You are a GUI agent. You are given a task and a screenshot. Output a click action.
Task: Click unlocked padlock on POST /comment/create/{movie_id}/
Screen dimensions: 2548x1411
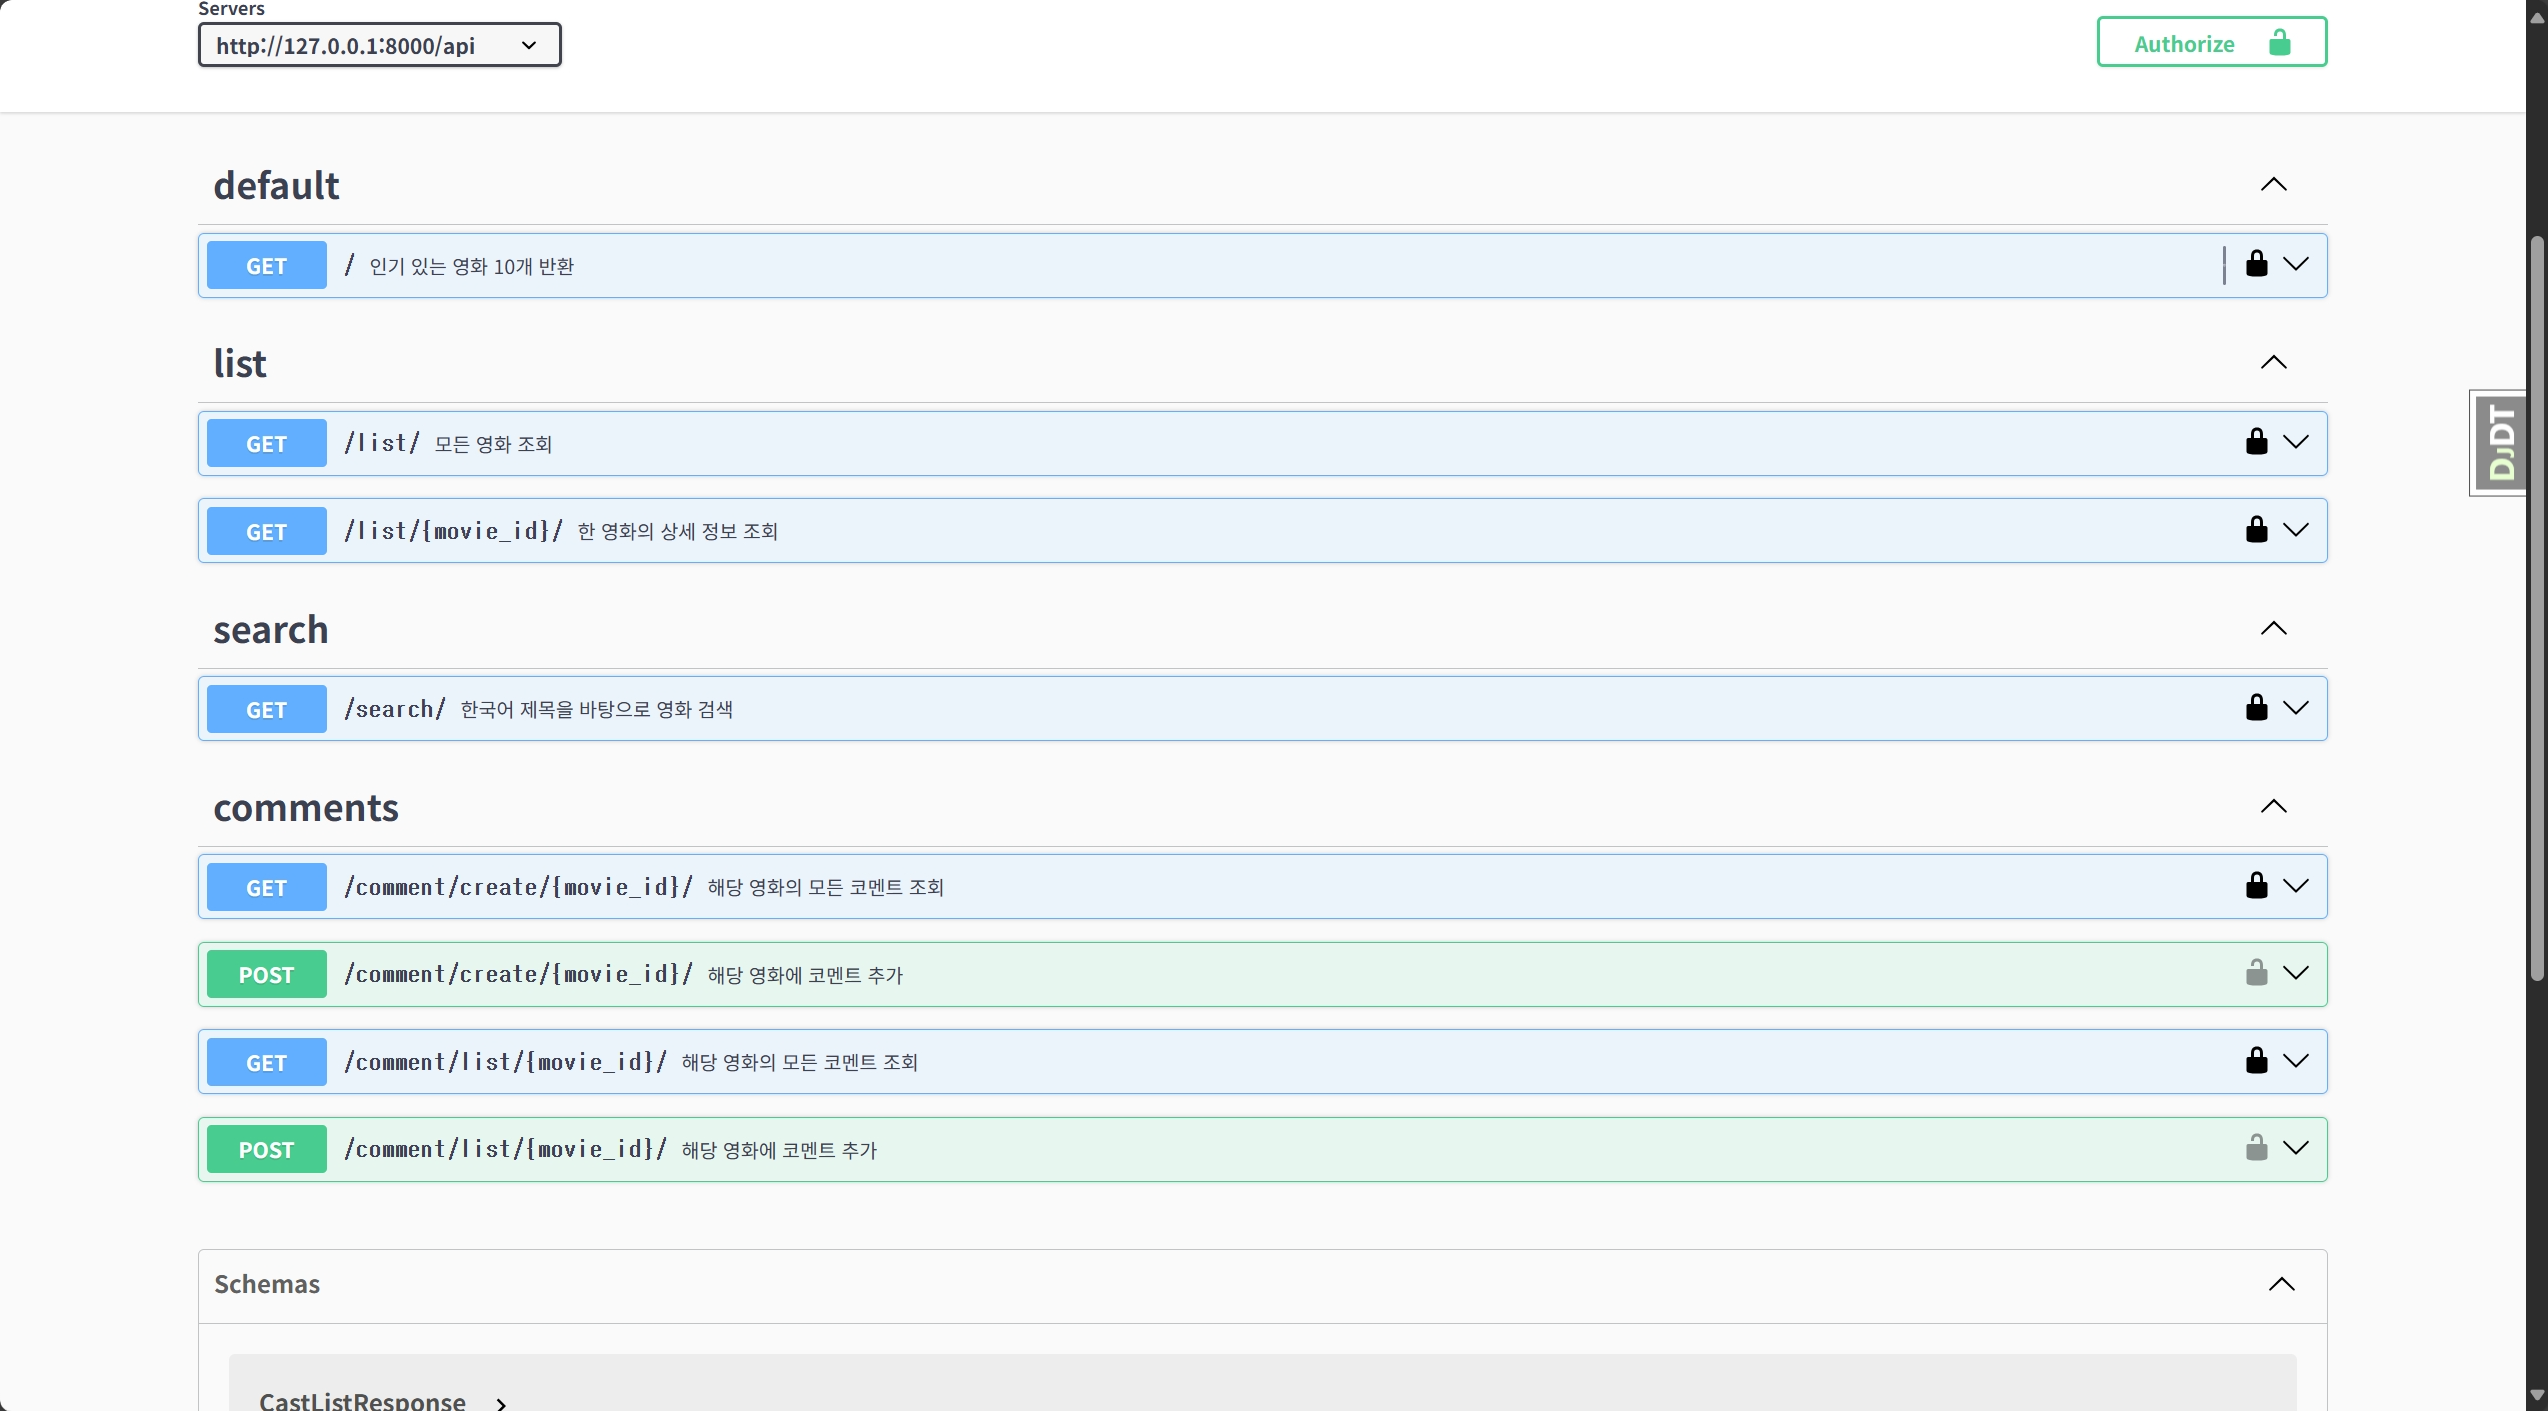[x=2256, y=973]
